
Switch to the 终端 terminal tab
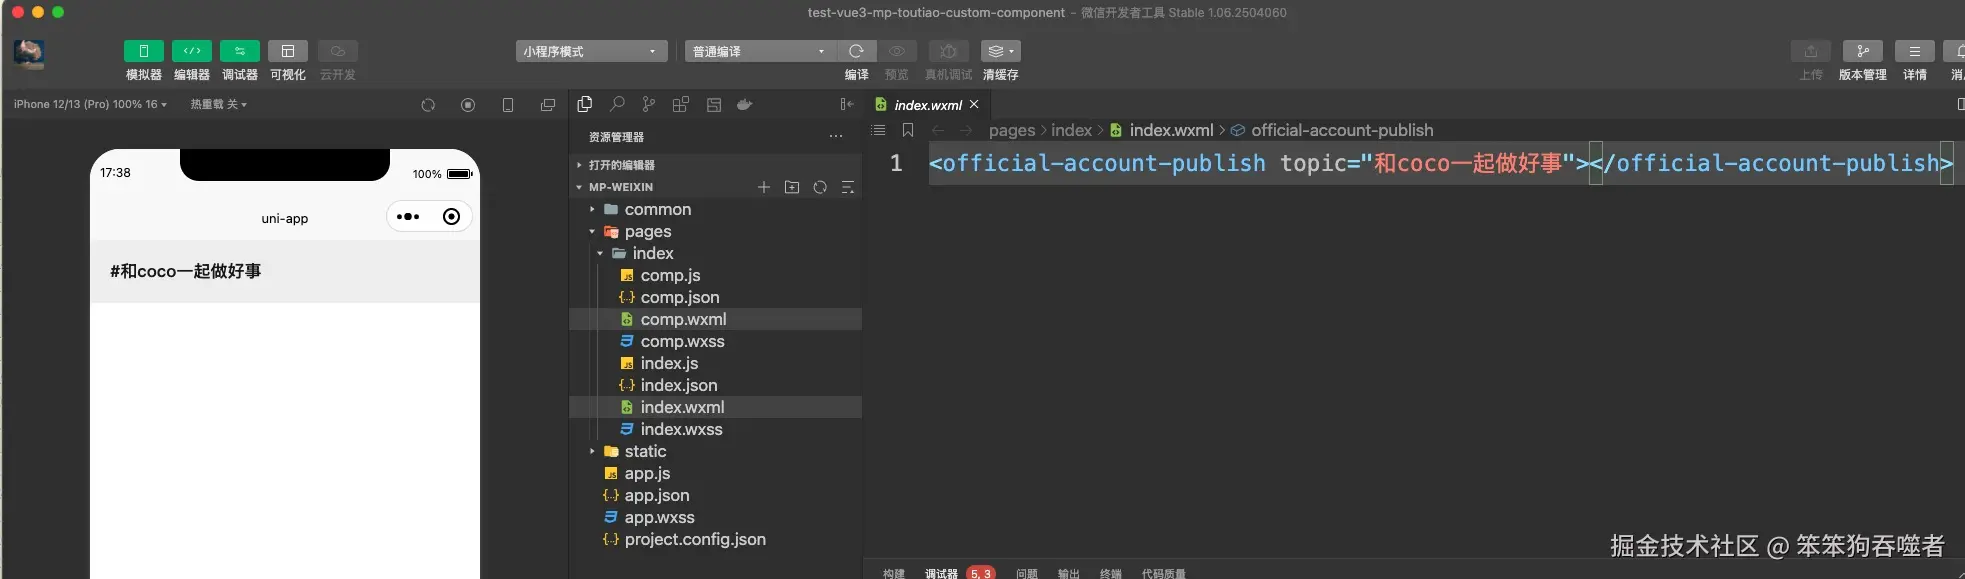1111,573
